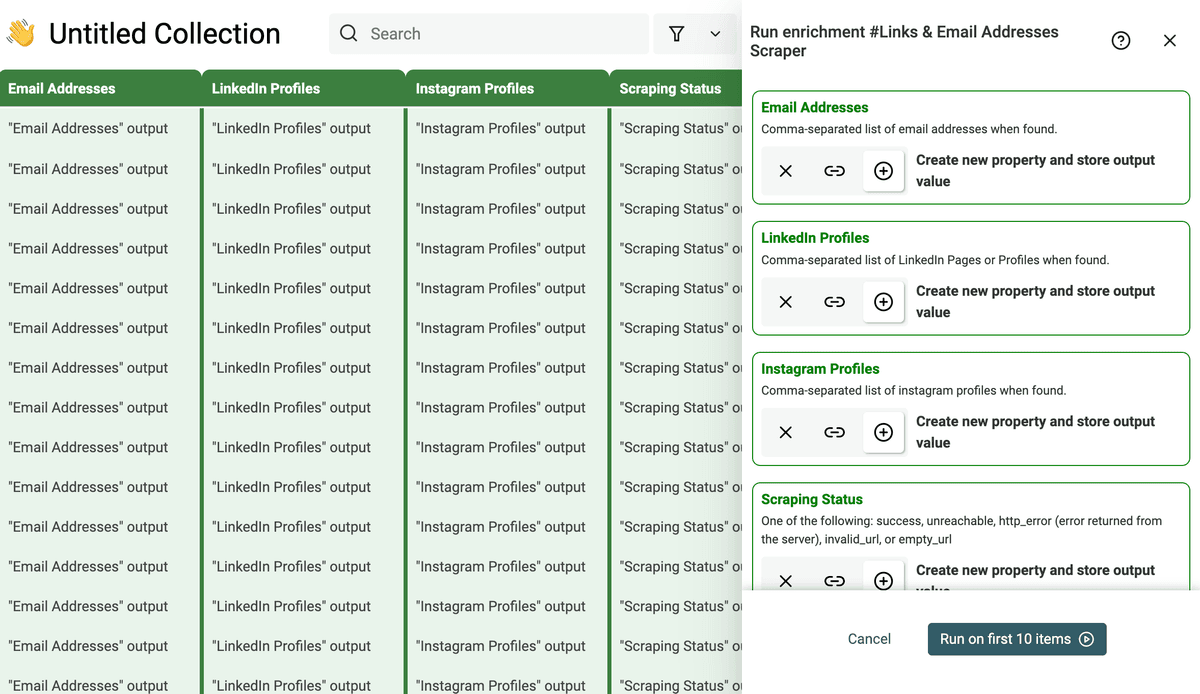Click the Instagram Profiles heading in panel

pyautogui.click(x=820, y=369)
